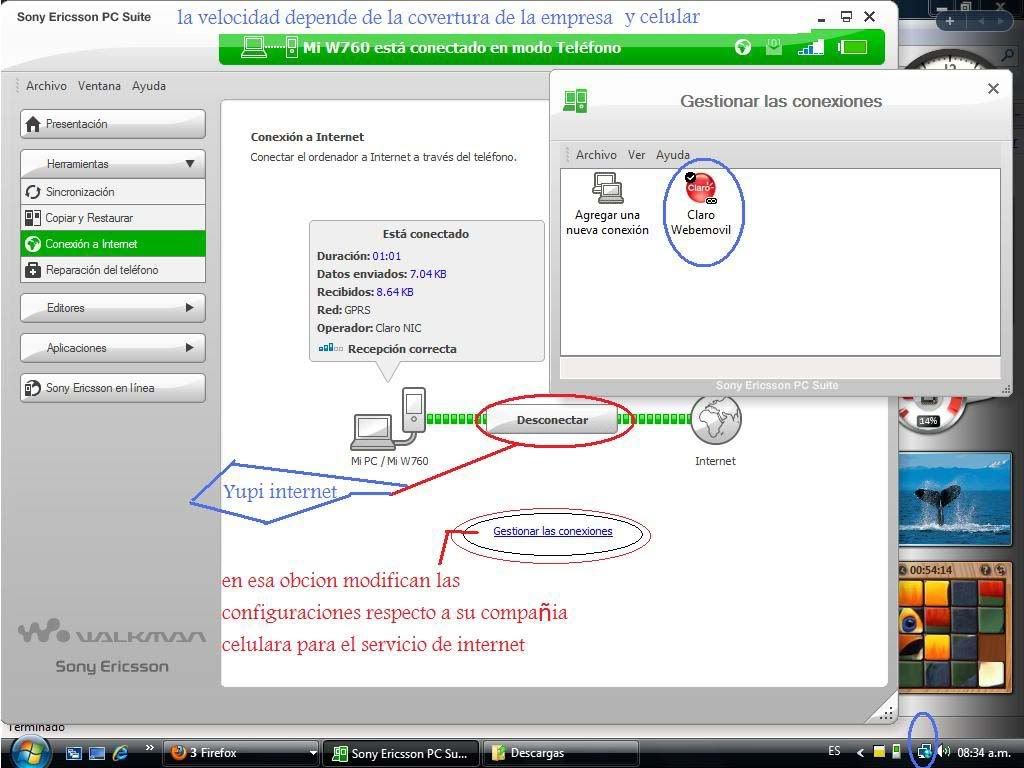
Task: Expand the Aplicaciones section arrow
Action: click(190, 347)
